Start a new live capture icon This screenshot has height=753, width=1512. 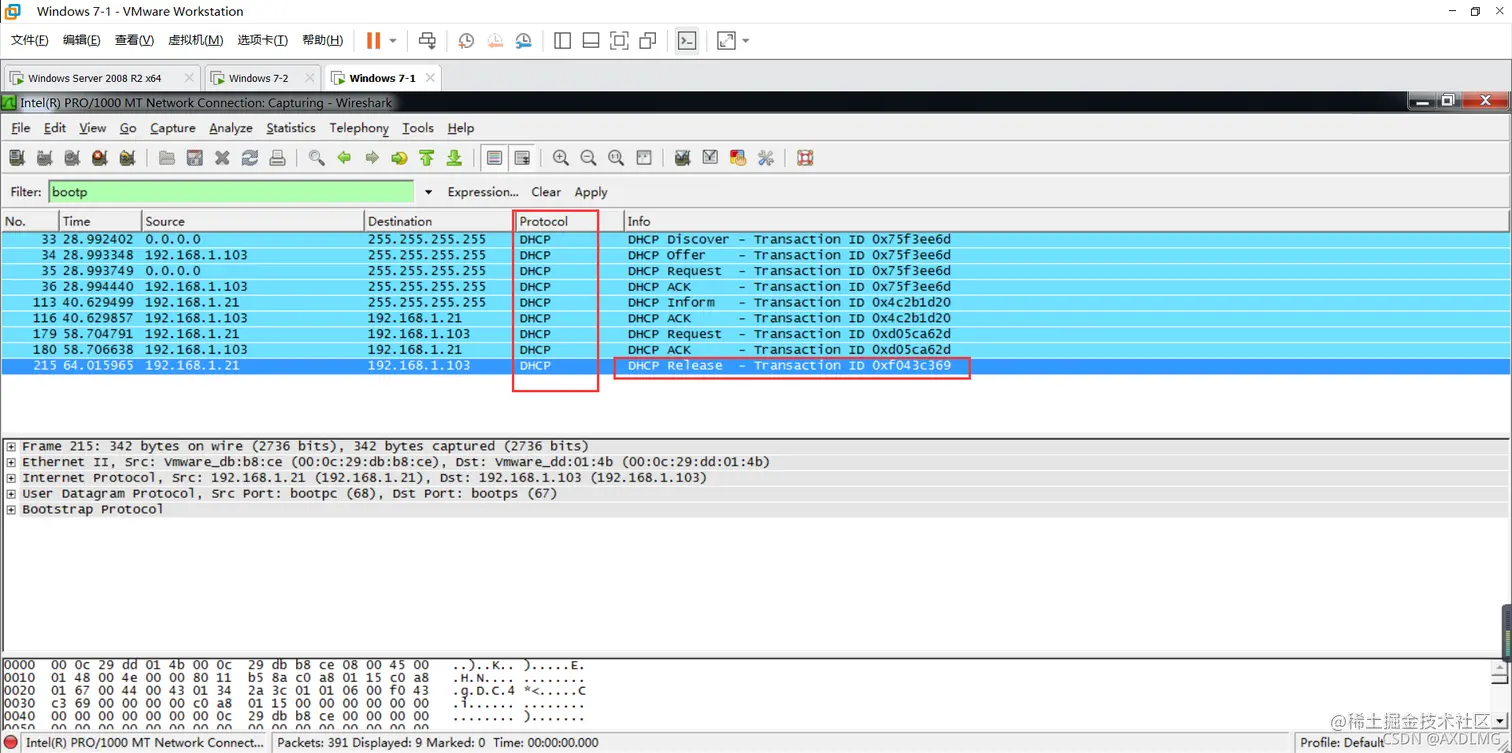[x=72, y=158]
